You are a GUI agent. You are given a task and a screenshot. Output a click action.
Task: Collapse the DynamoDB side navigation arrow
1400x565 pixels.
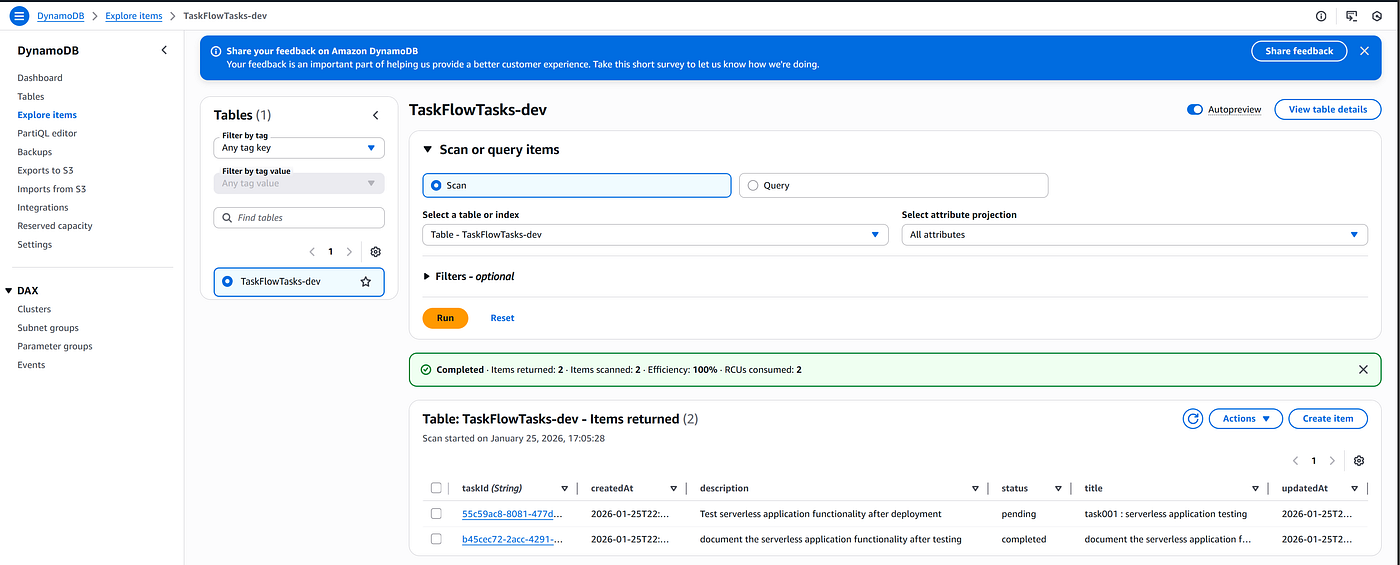click(x=164, y=50)
